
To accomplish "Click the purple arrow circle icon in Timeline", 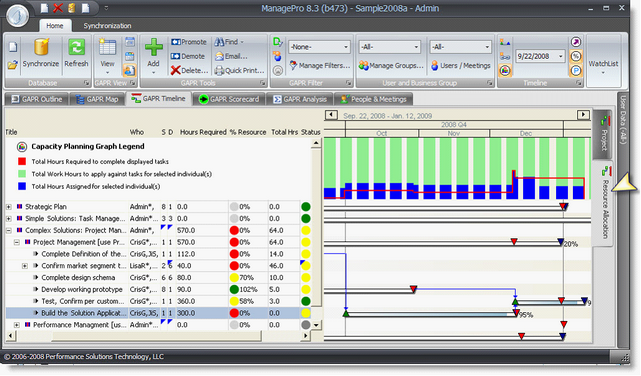I will point(576,42).
